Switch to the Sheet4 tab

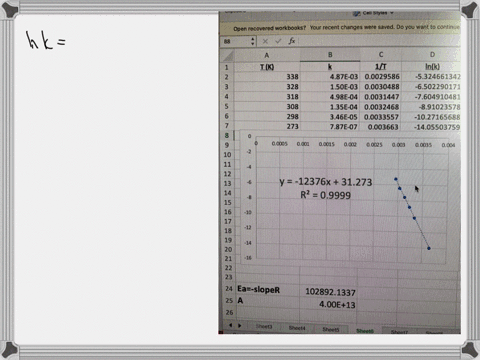pos(297,328)
